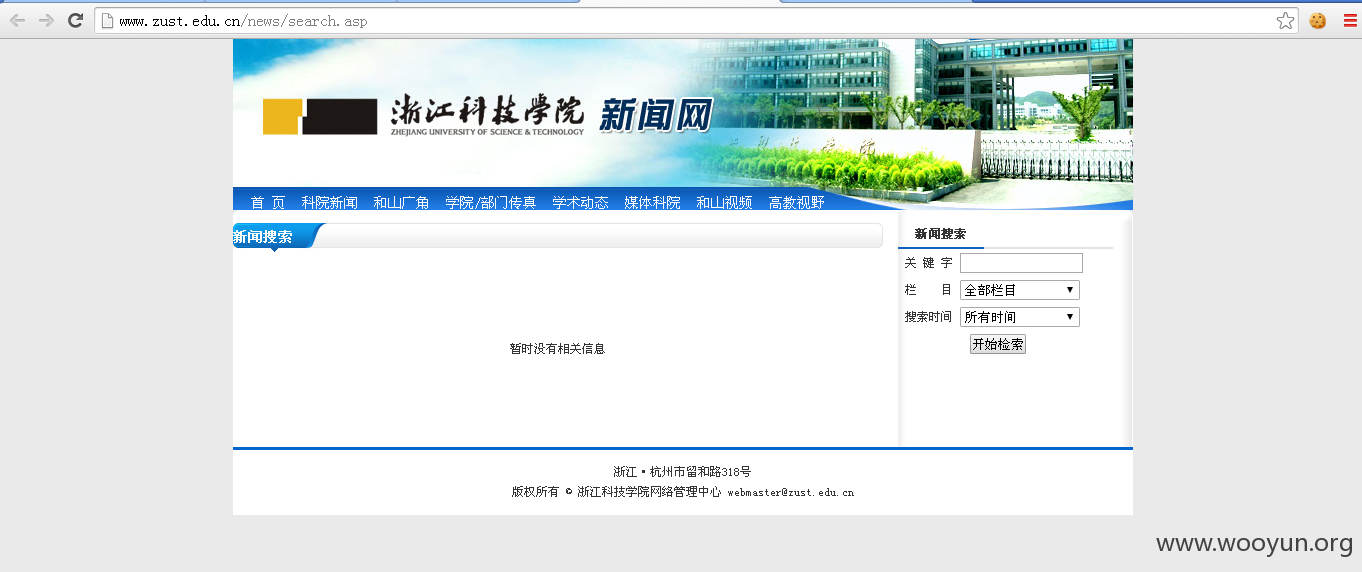Screen dimensions: 1362x572
Task: Click the 开始检索 search button
Action: (x=998, y=344)
